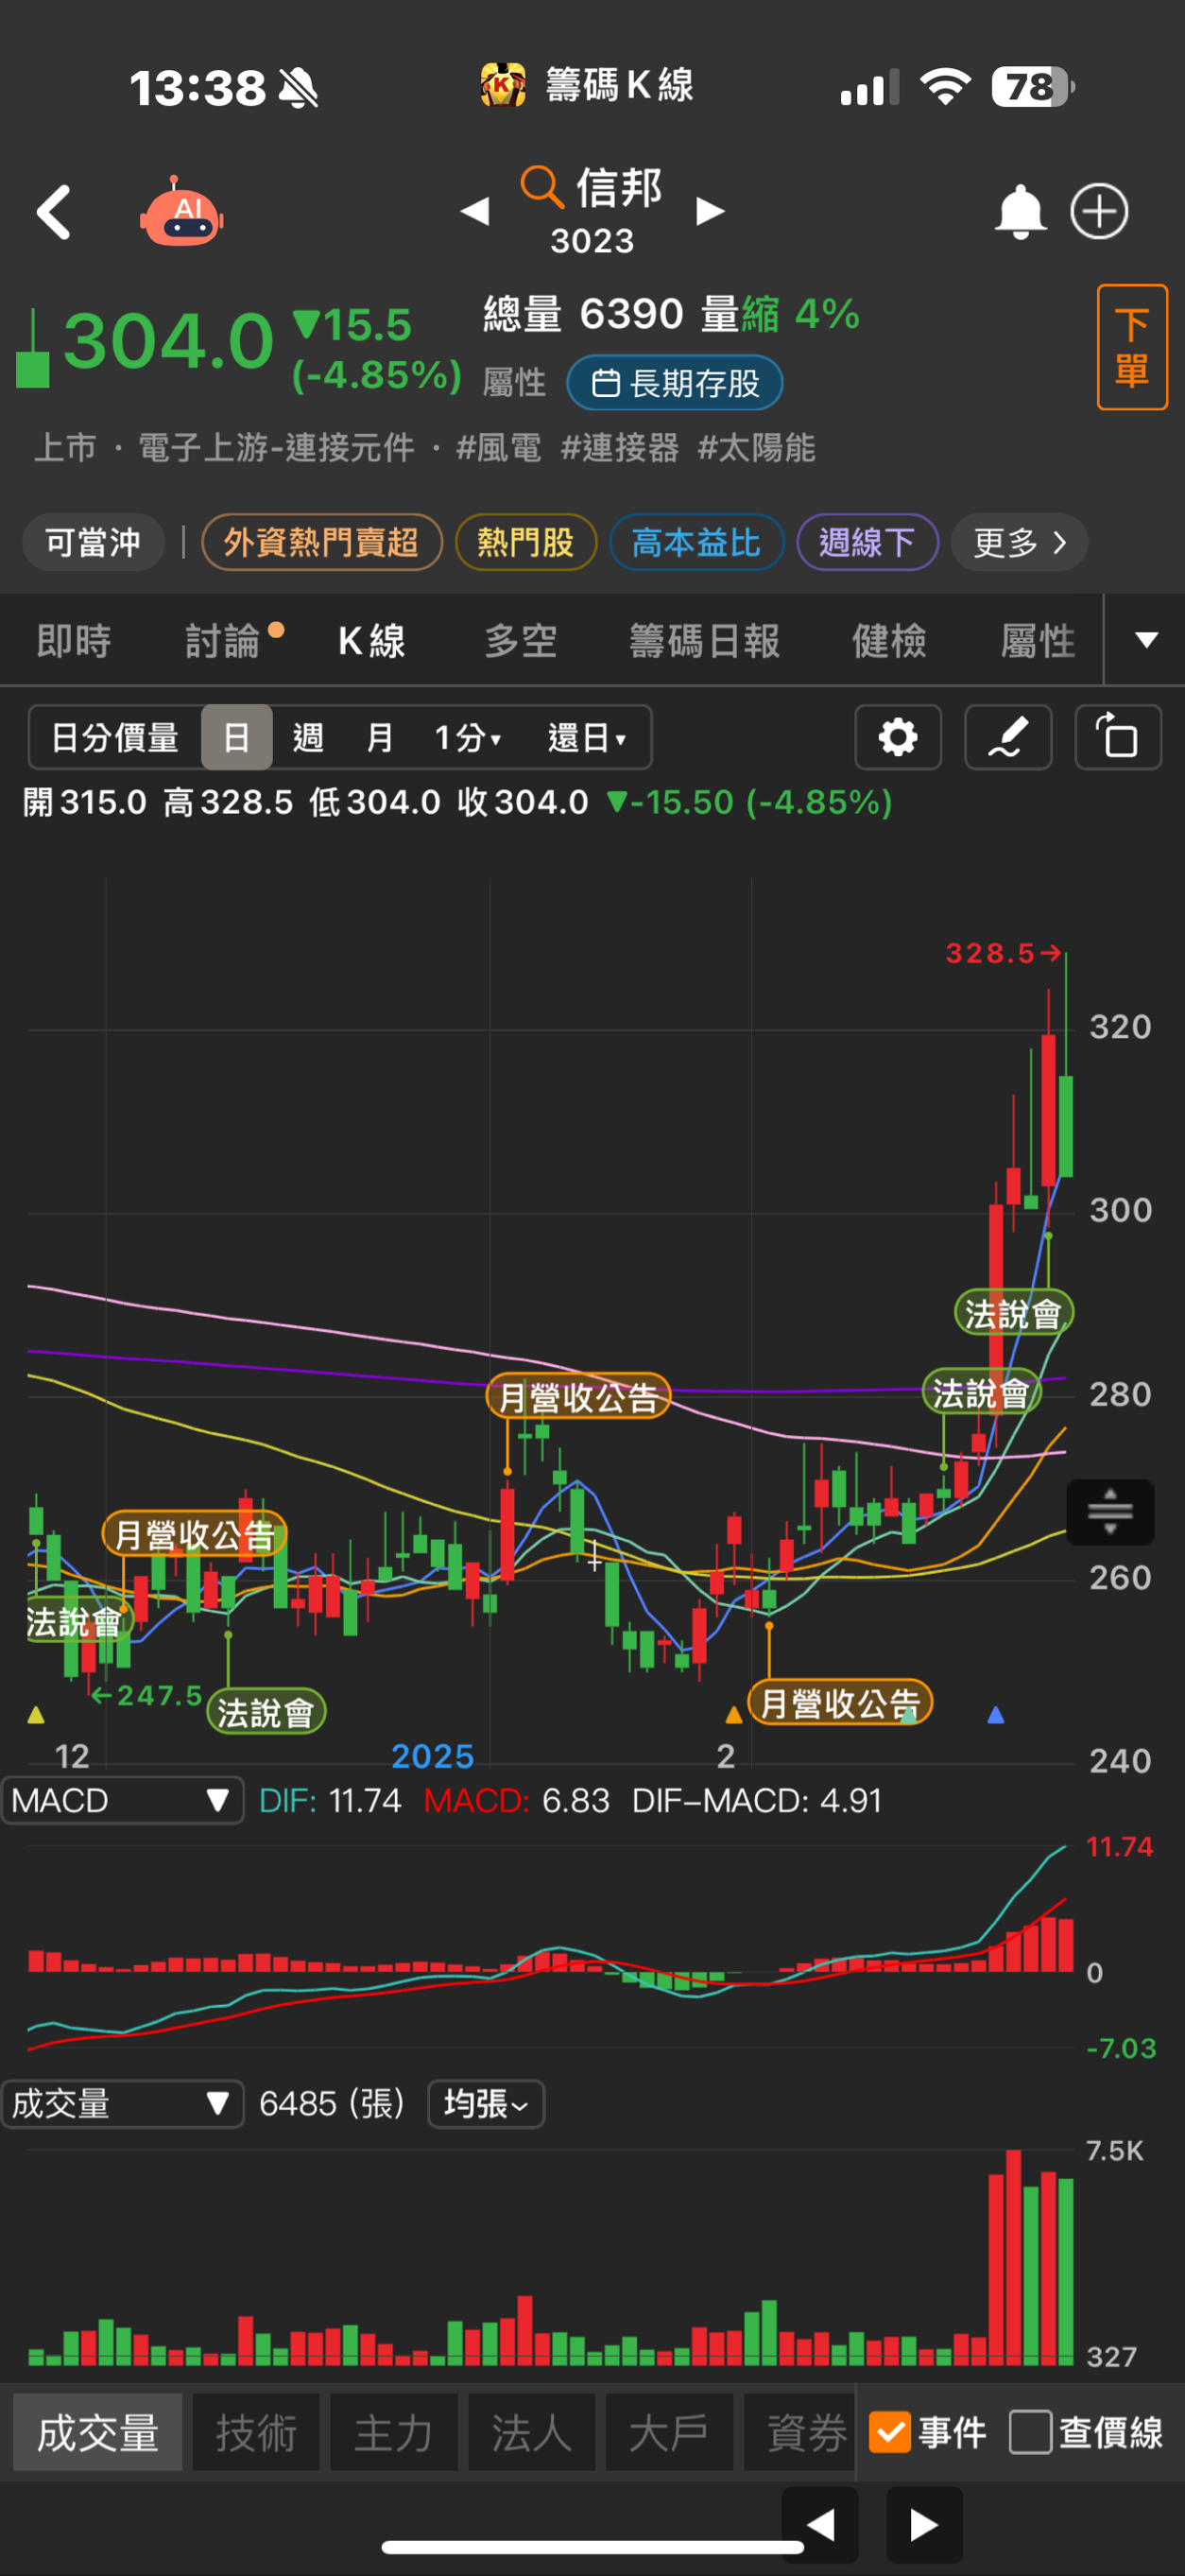This screenshot has width=1185, height=2576.
Task: Tap 月營收公告 marker near February
Action: (840, 1702)
